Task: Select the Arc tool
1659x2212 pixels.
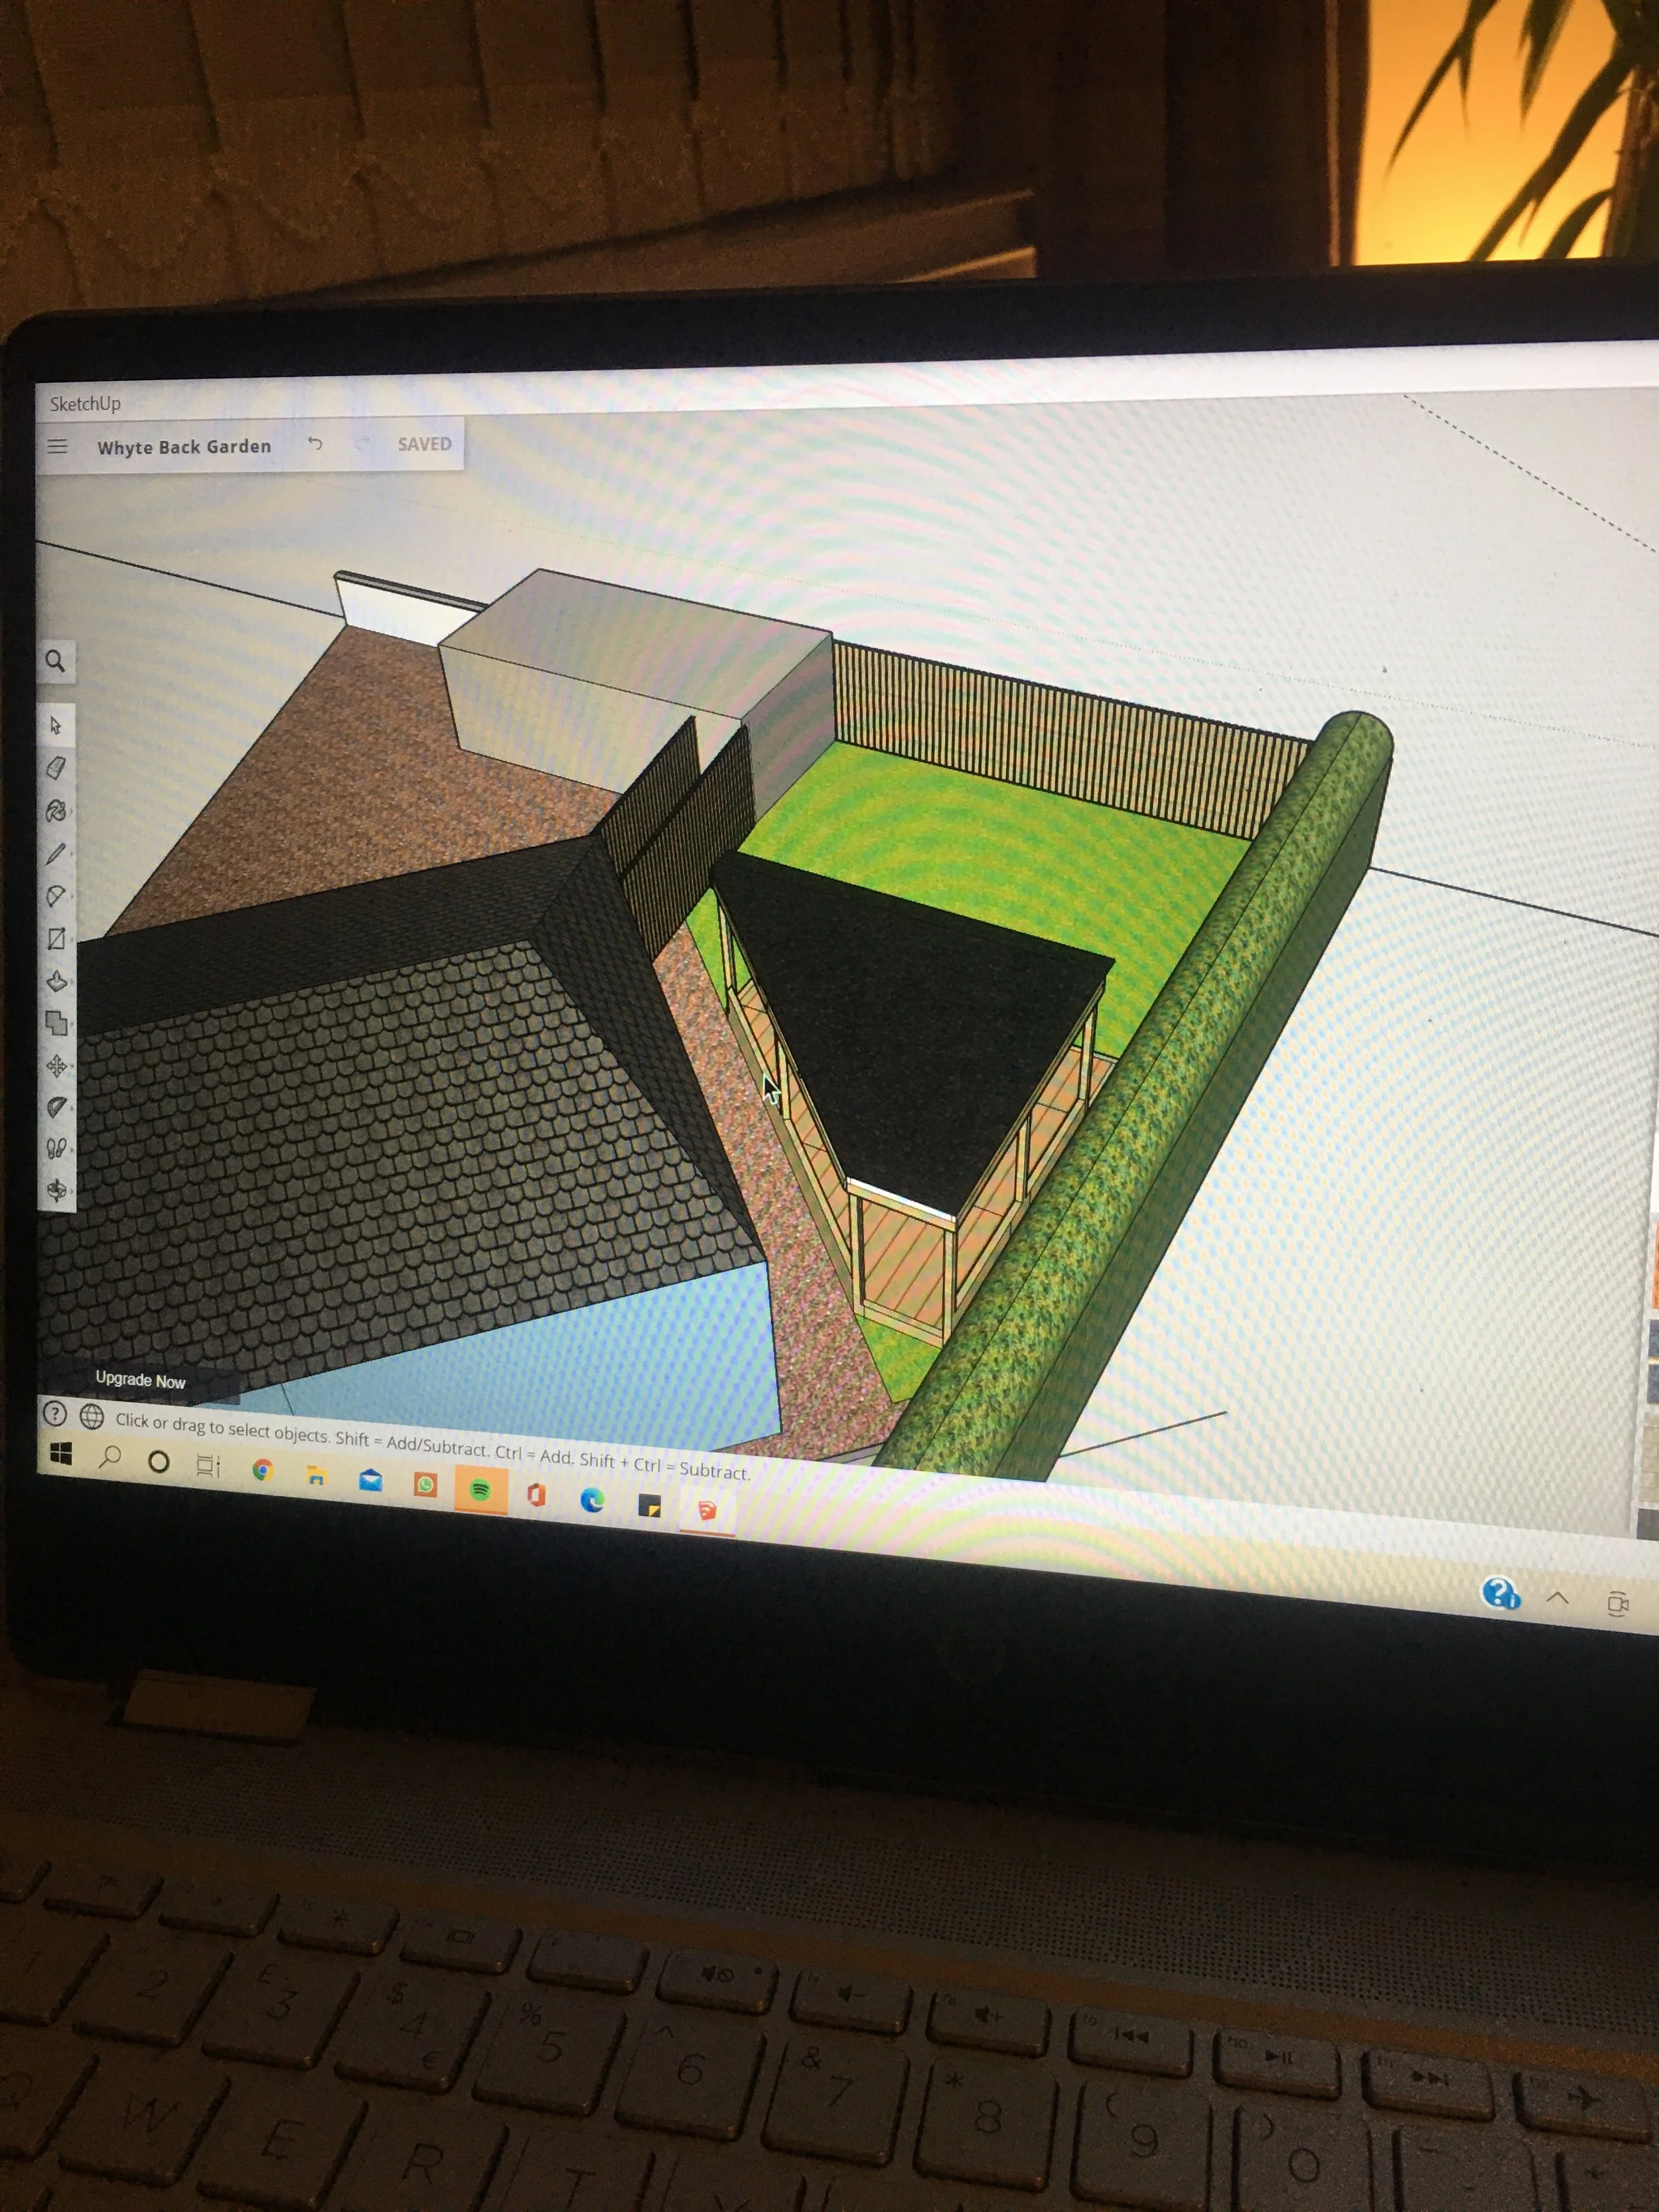Action: 56,896
